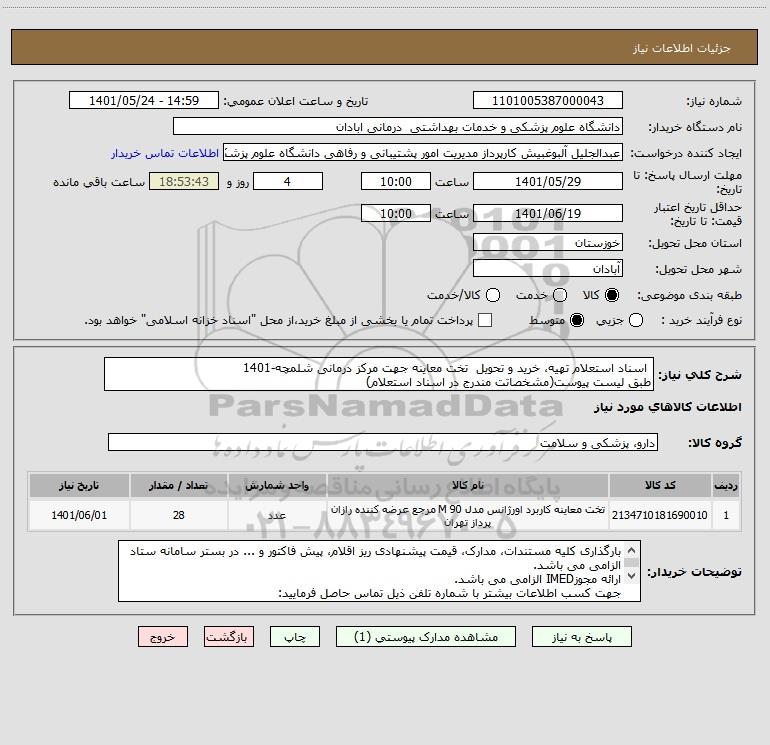Select the خدمت radio button

coord(560,295)
